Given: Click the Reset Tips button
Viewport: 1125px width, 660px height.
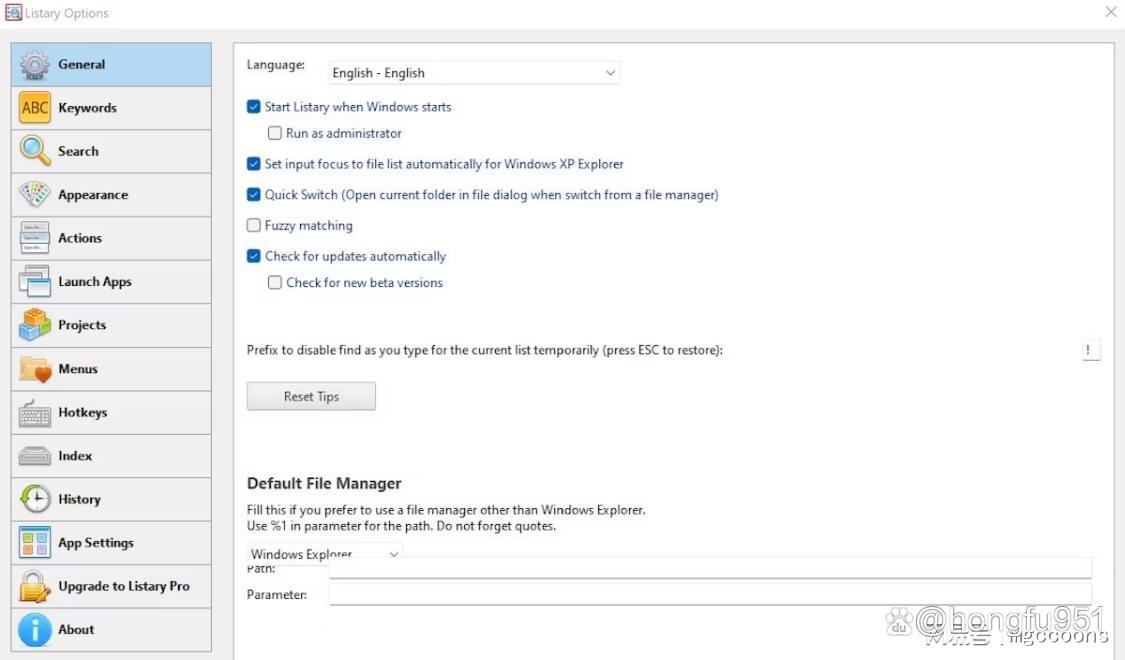Looking at the screenshot, I should (x=311, y=397).
